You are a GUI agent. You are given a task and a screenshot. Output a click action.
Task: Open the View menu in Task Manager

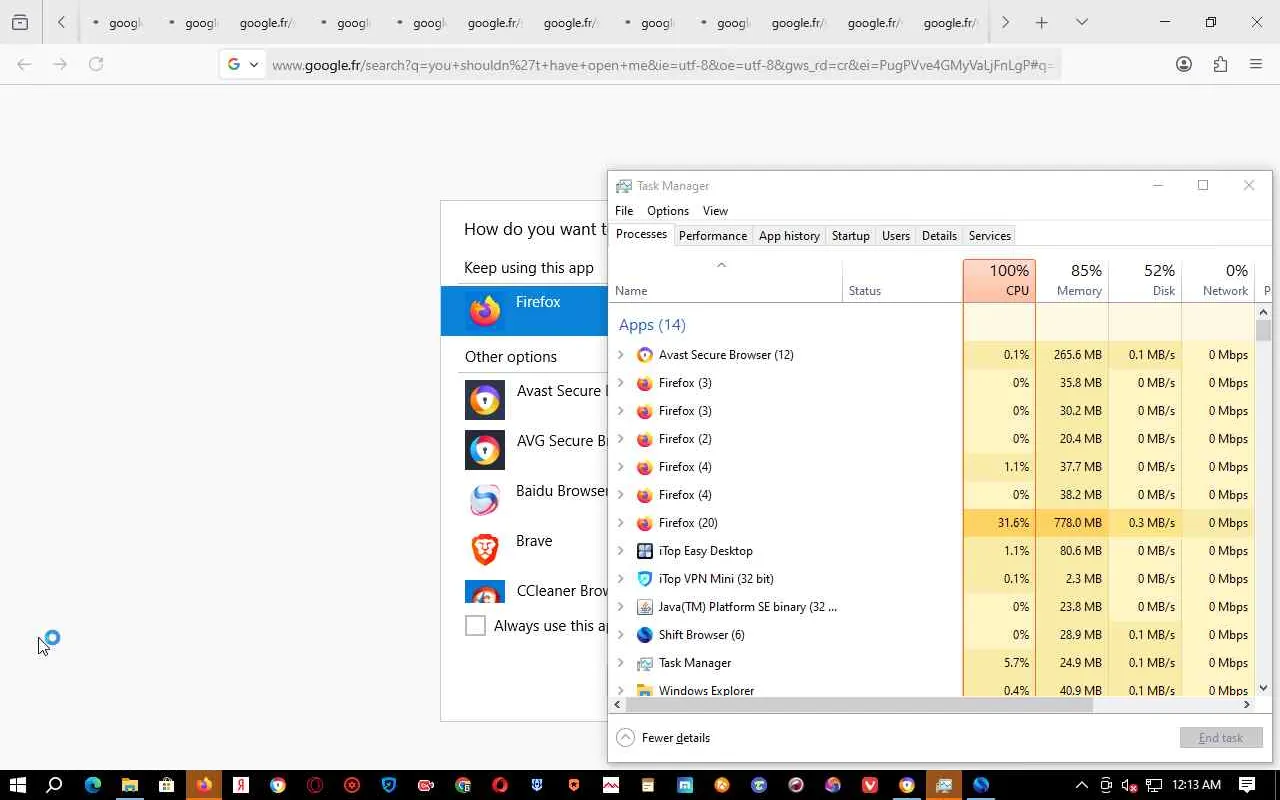pyautogui.click(x=715, y=211)
